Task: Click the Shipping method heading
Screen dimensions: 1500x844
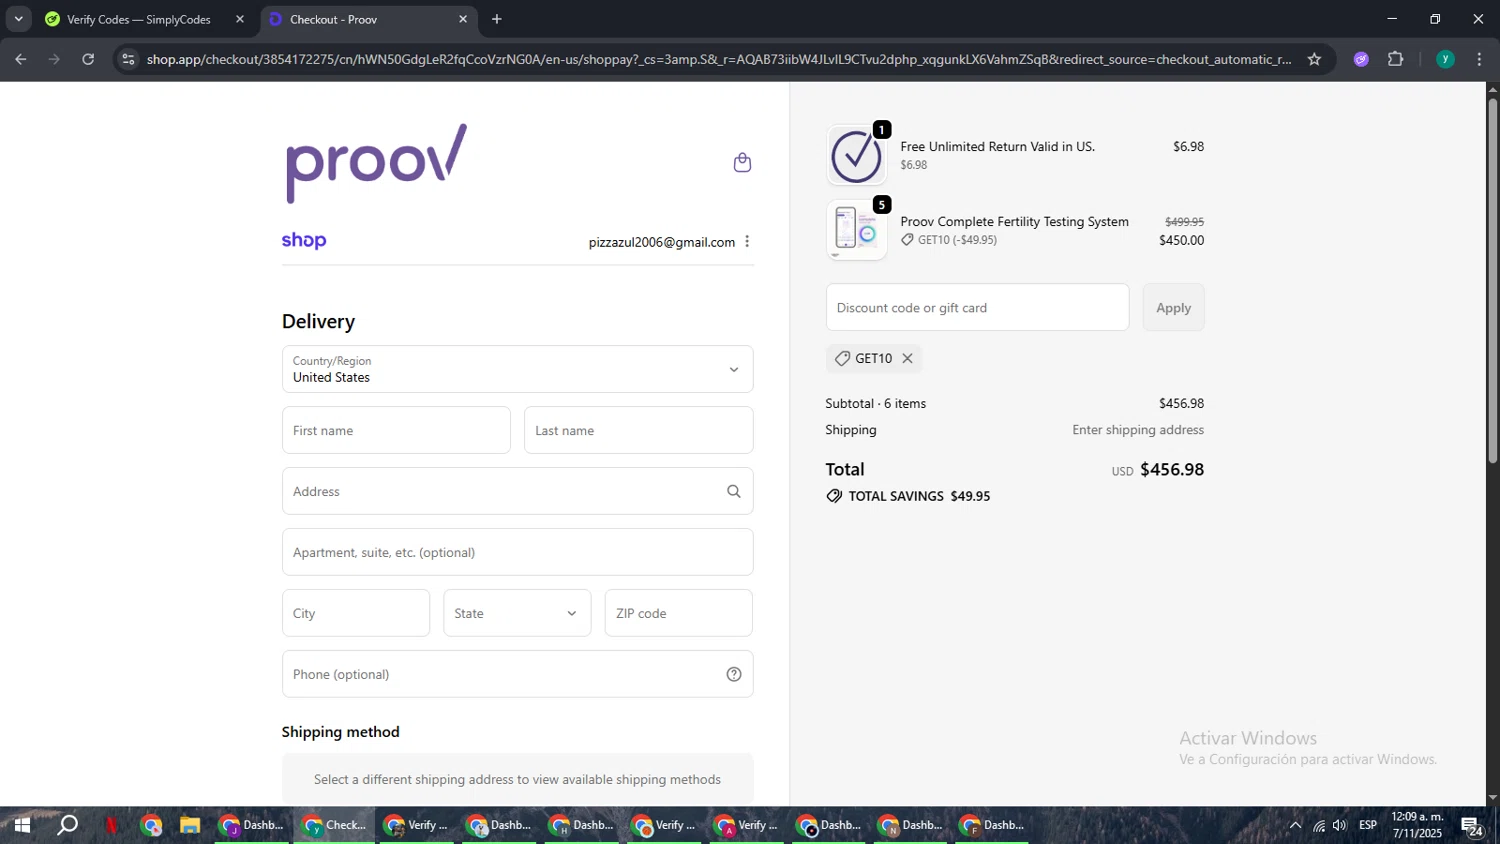Action: [340, 732]
